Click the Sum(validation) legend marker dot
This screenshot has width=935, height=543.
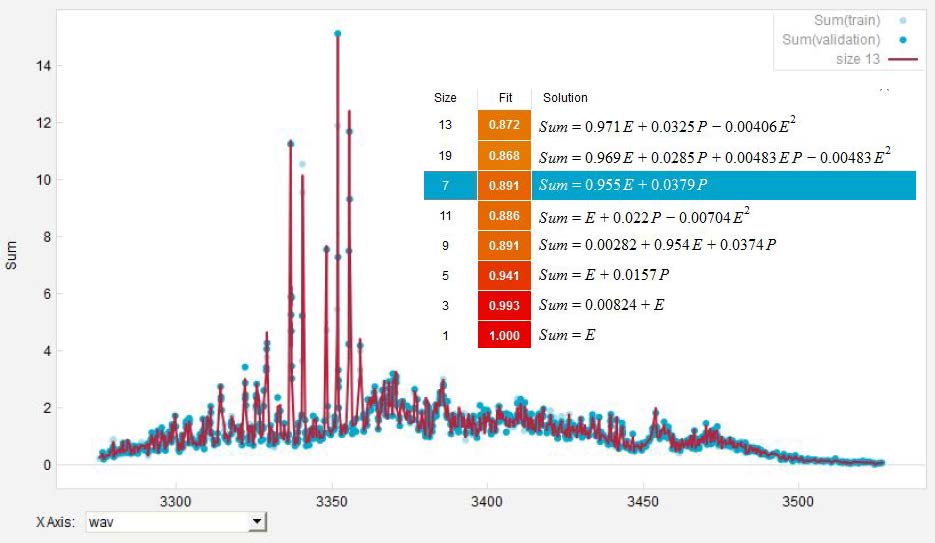click(x=903, y=40)
